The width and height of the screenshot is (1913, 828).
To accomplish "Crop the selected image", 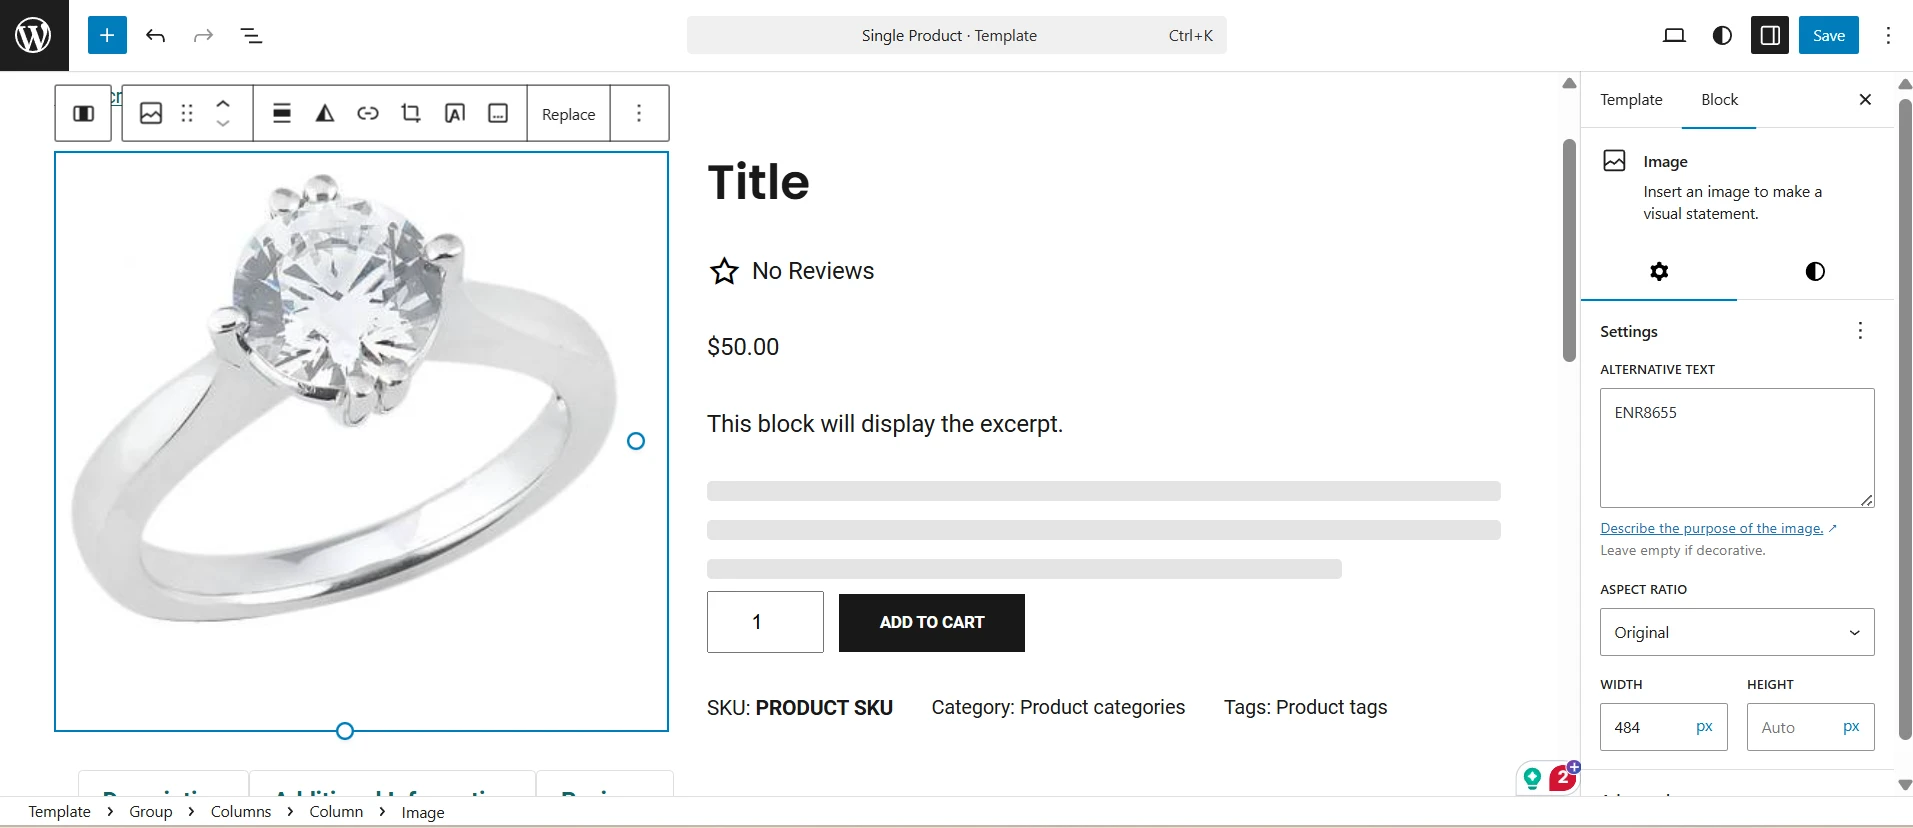I will tap(411, 113).
